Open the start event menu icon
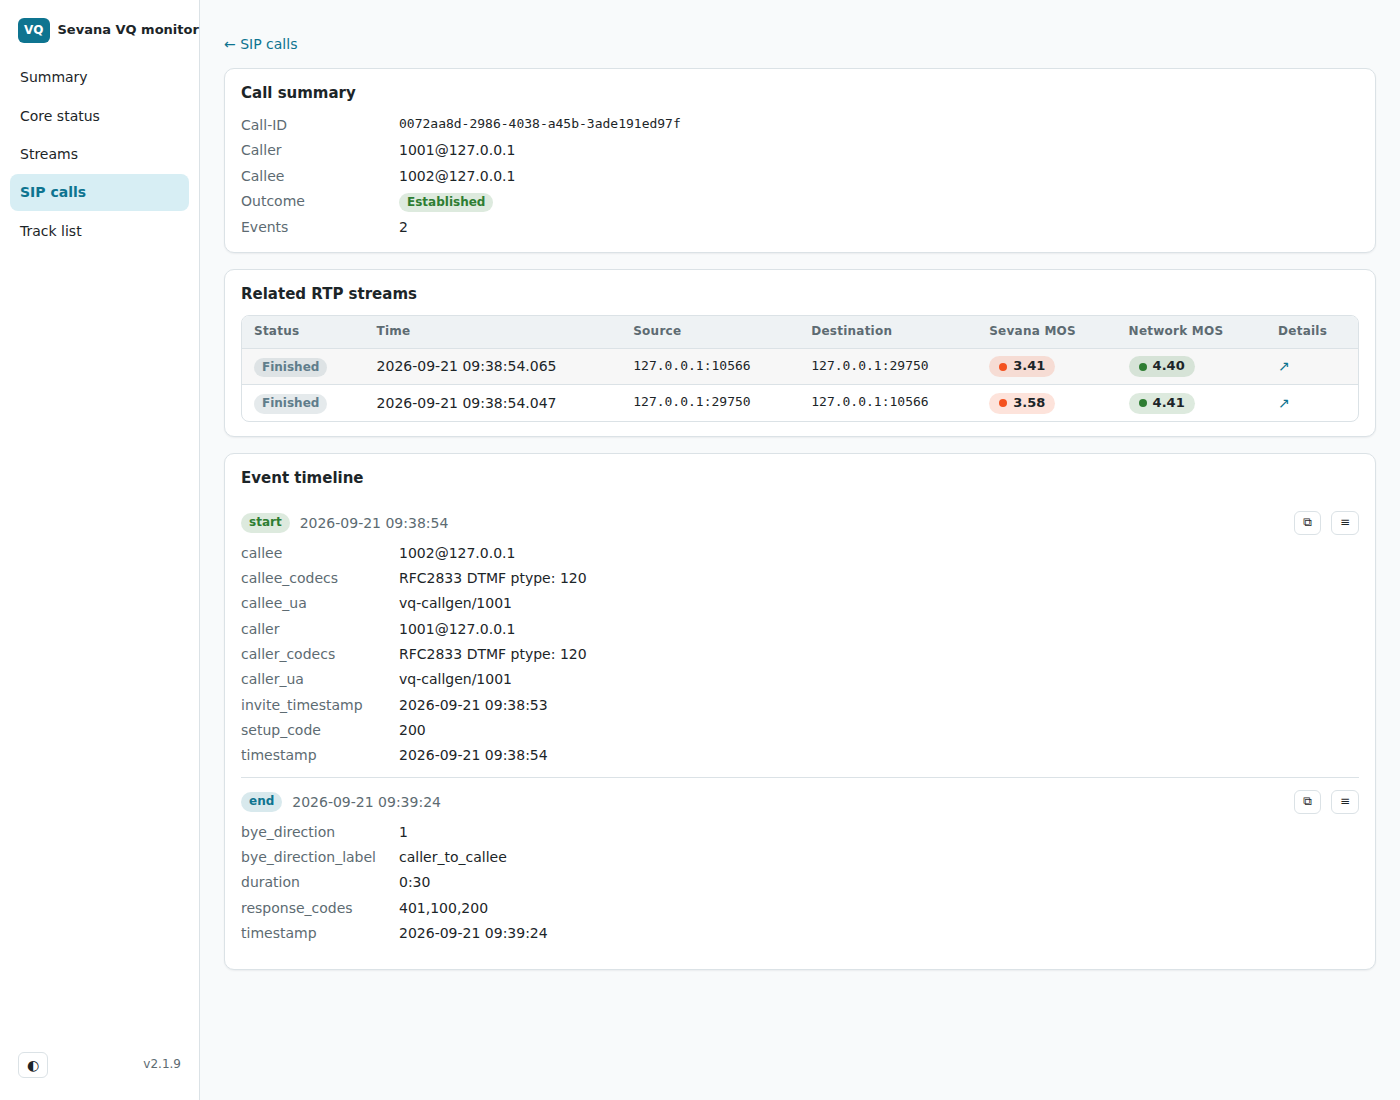Image resolution: width=1400 pixels, height=1100 pixels. [x=1345, y=522]
